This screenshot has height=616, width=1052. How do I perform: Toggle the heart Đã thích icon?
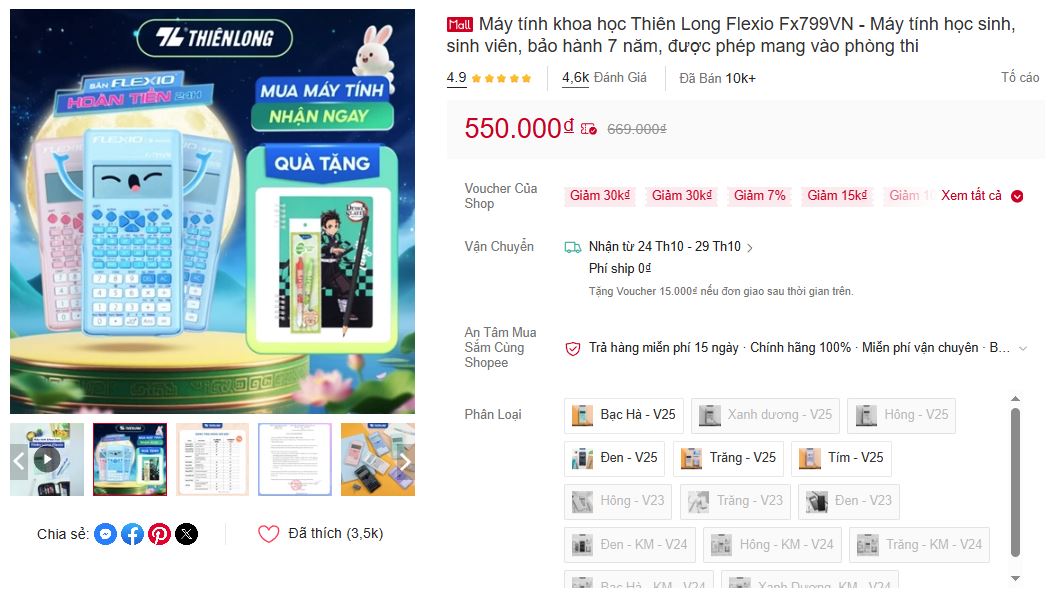pos(268,533)
